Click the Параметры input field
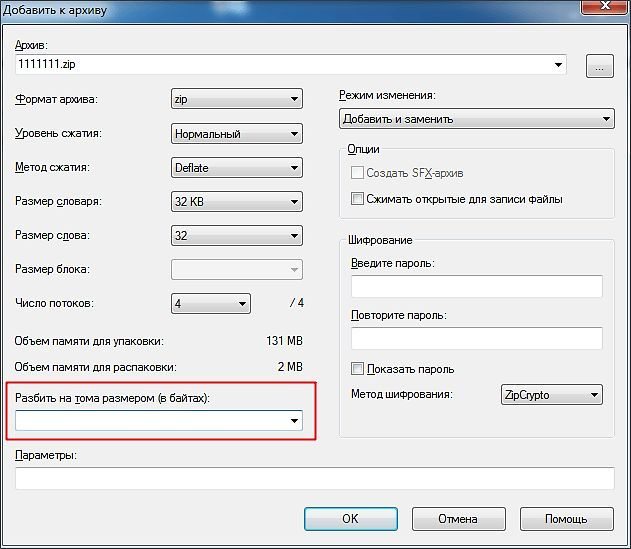Image resolution: width=631 pixels, height=549 pixels. 315,479
